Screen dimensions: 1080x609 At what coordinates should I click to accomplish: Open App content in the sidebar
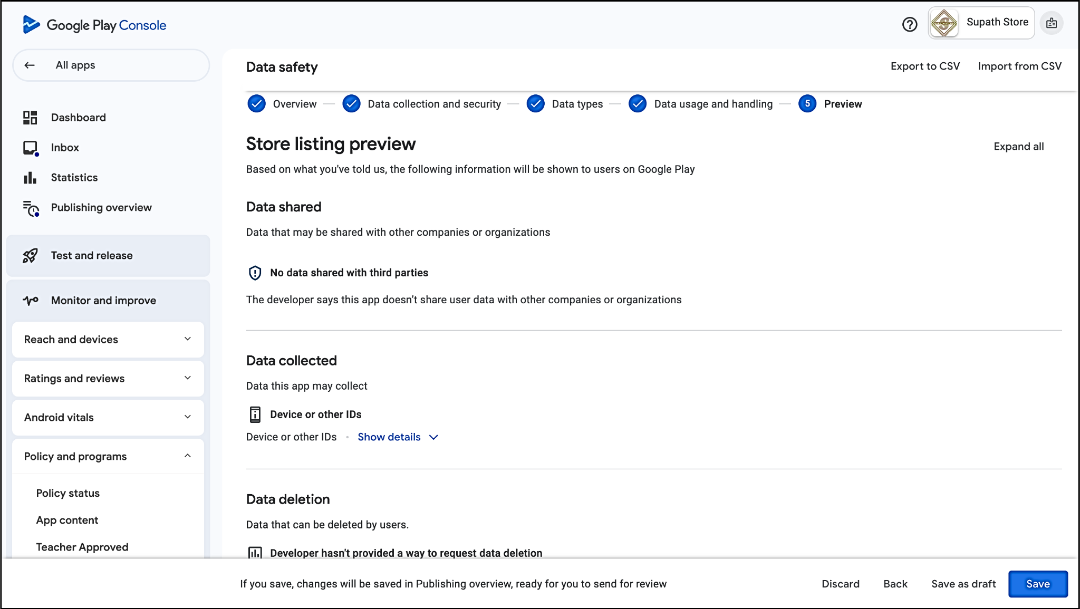67,521
